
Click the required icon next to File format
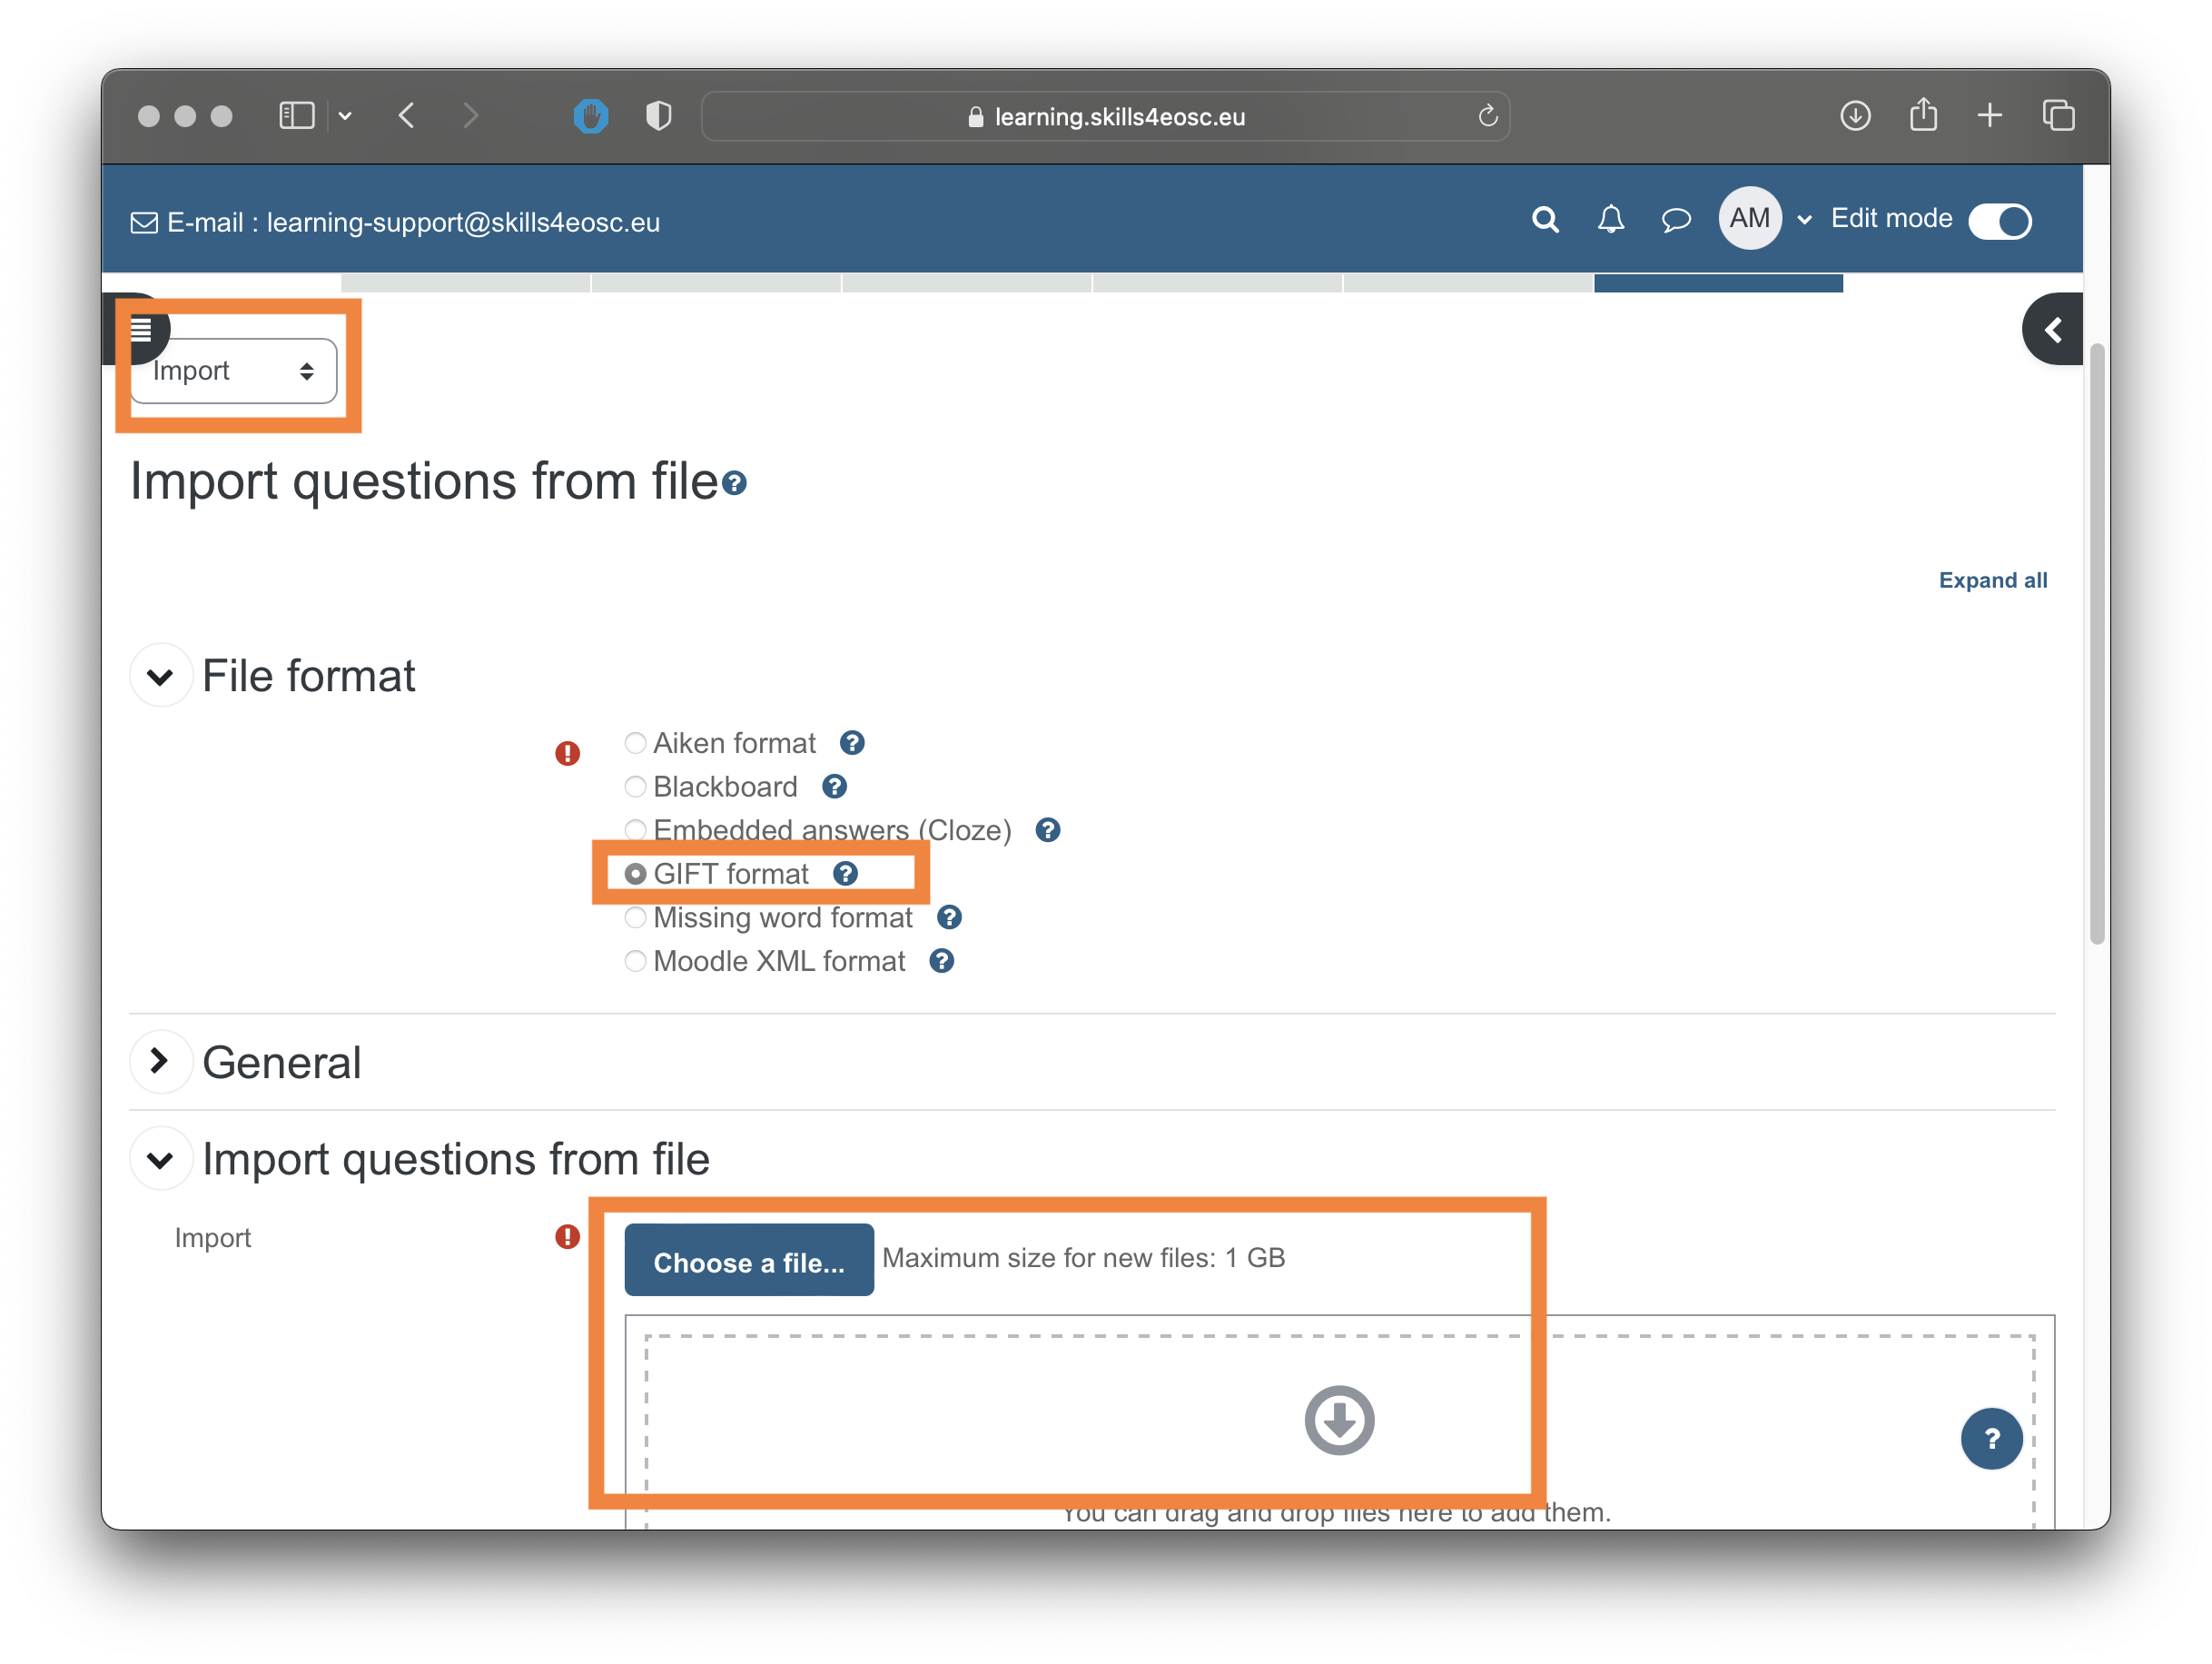pos(567,753)
